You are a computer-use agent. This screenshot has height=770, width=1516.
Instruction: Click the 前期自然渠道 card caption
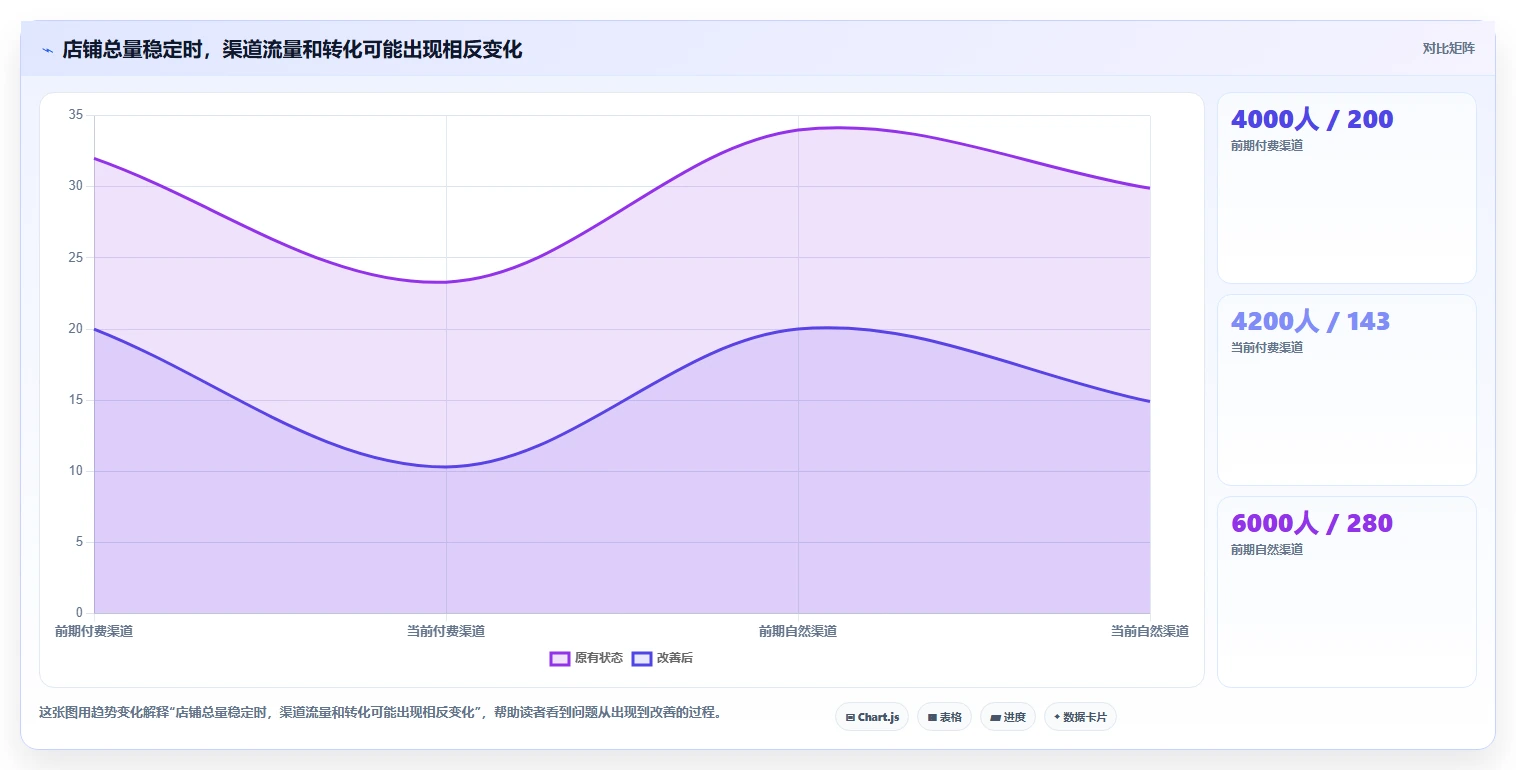[x=1267, y=549]
